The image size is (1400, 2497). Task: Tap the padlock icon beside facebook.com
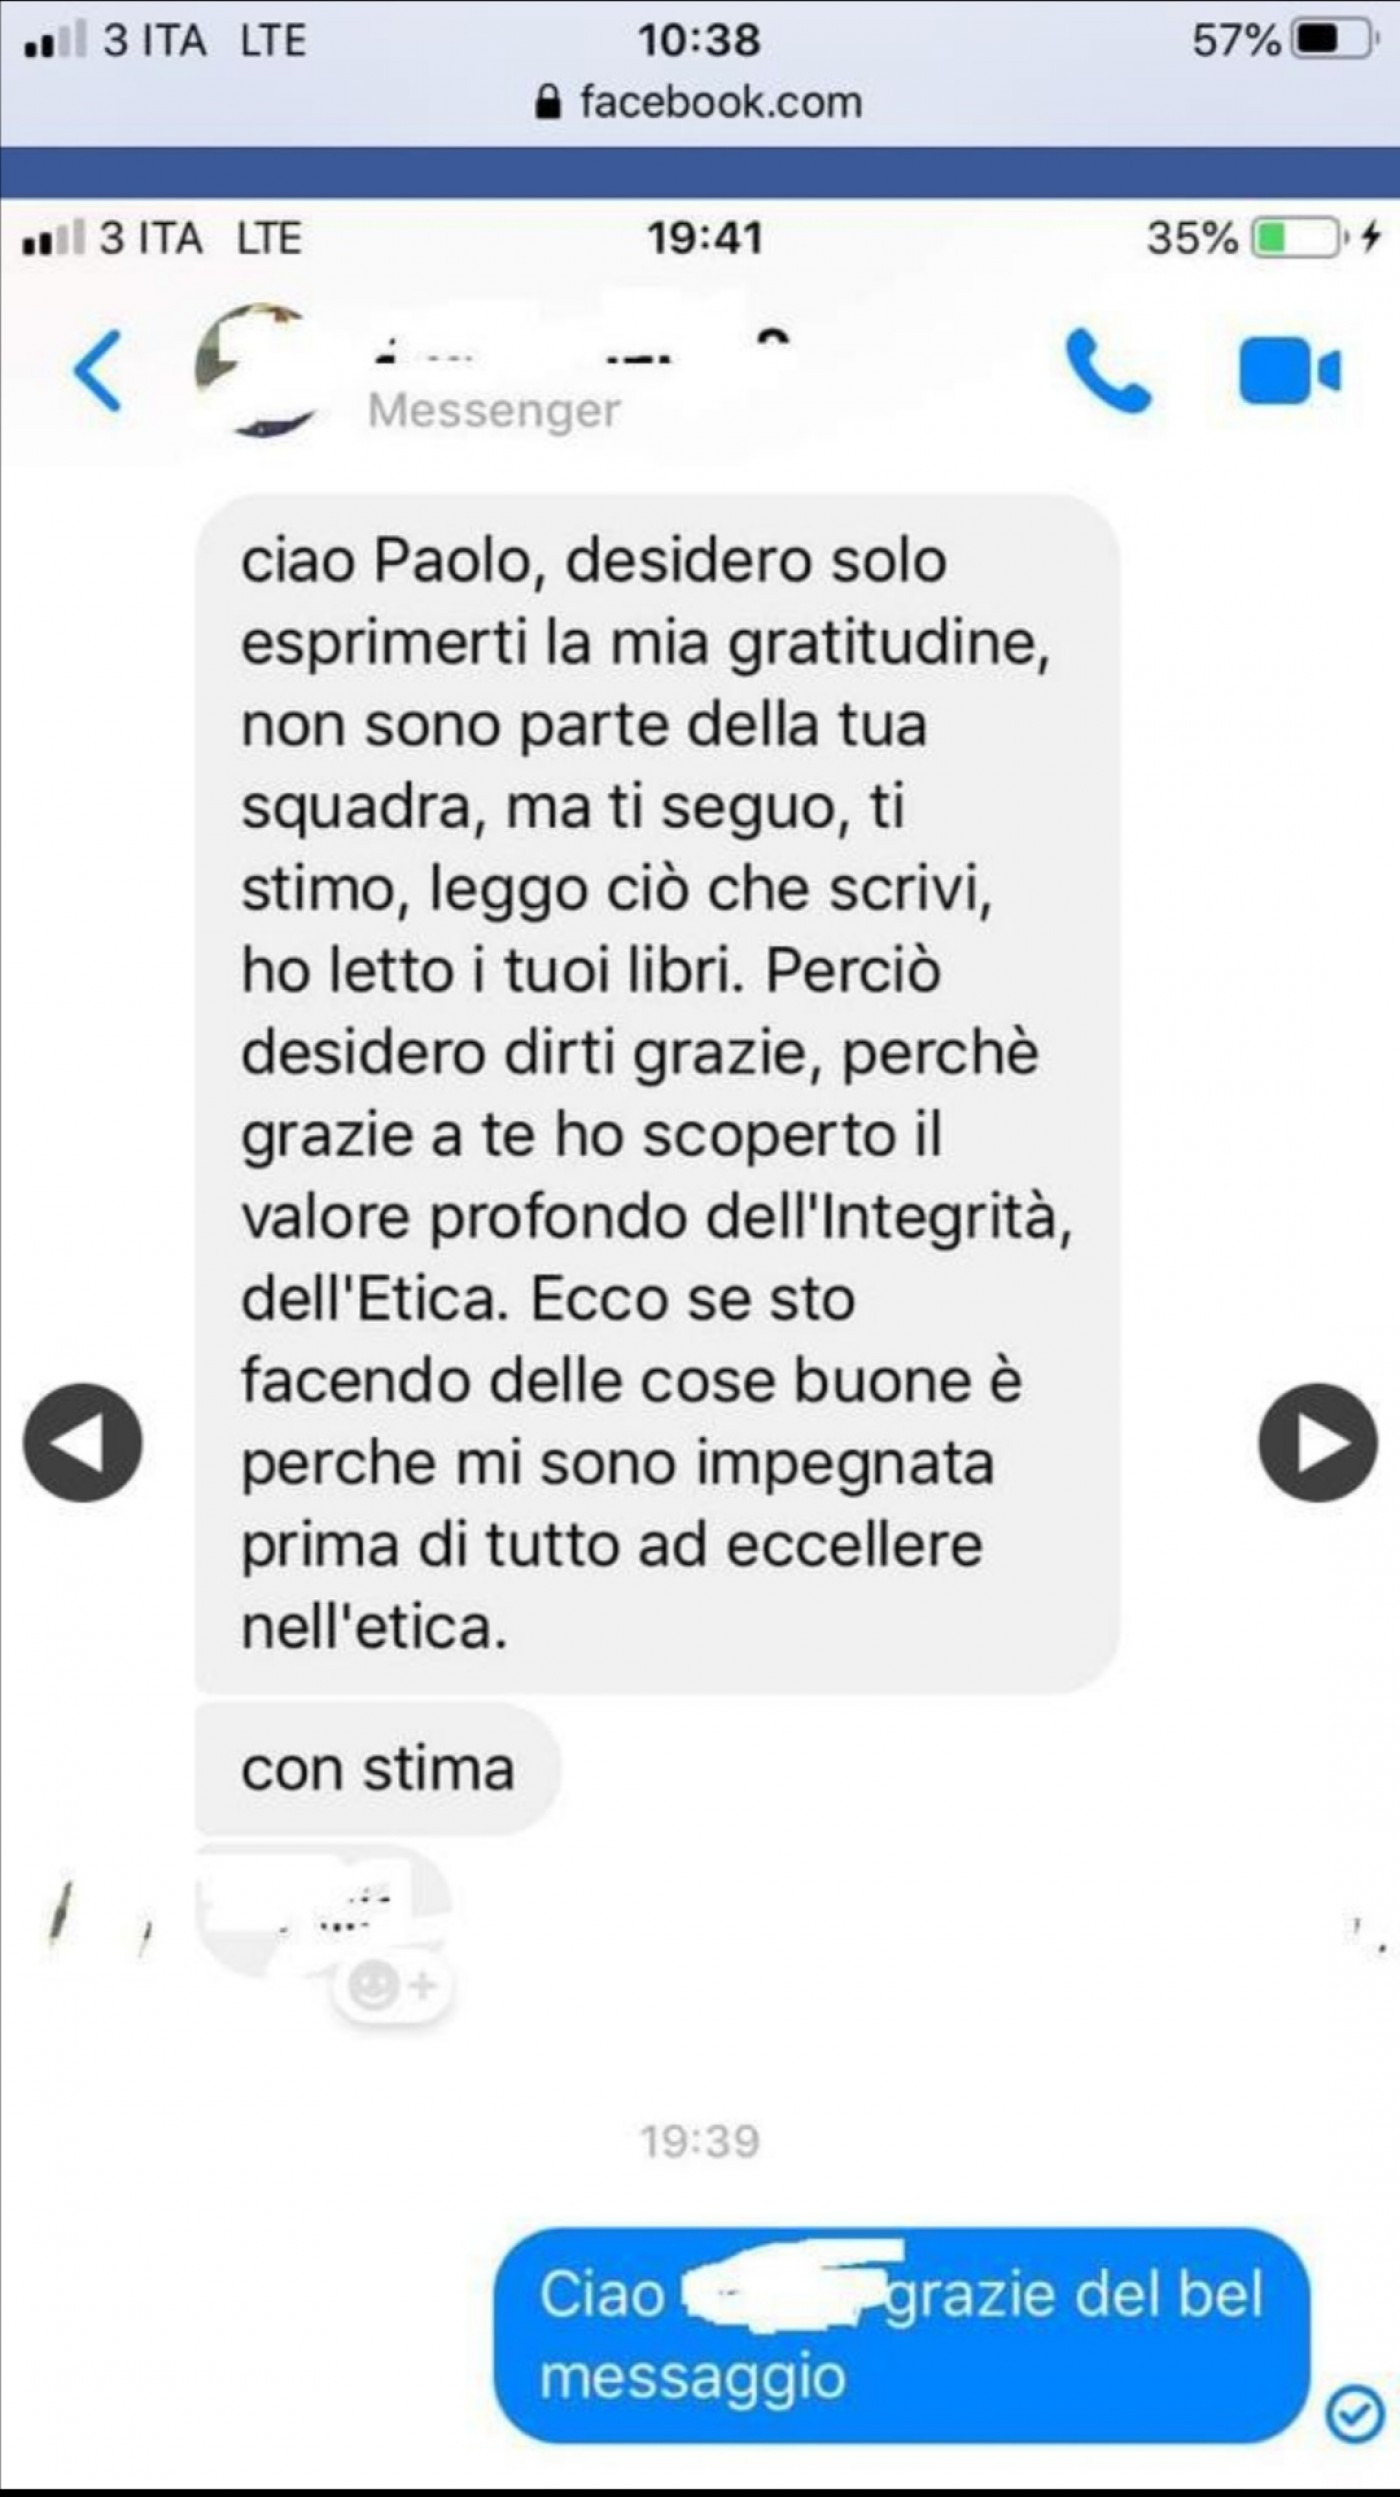(548, 102)
